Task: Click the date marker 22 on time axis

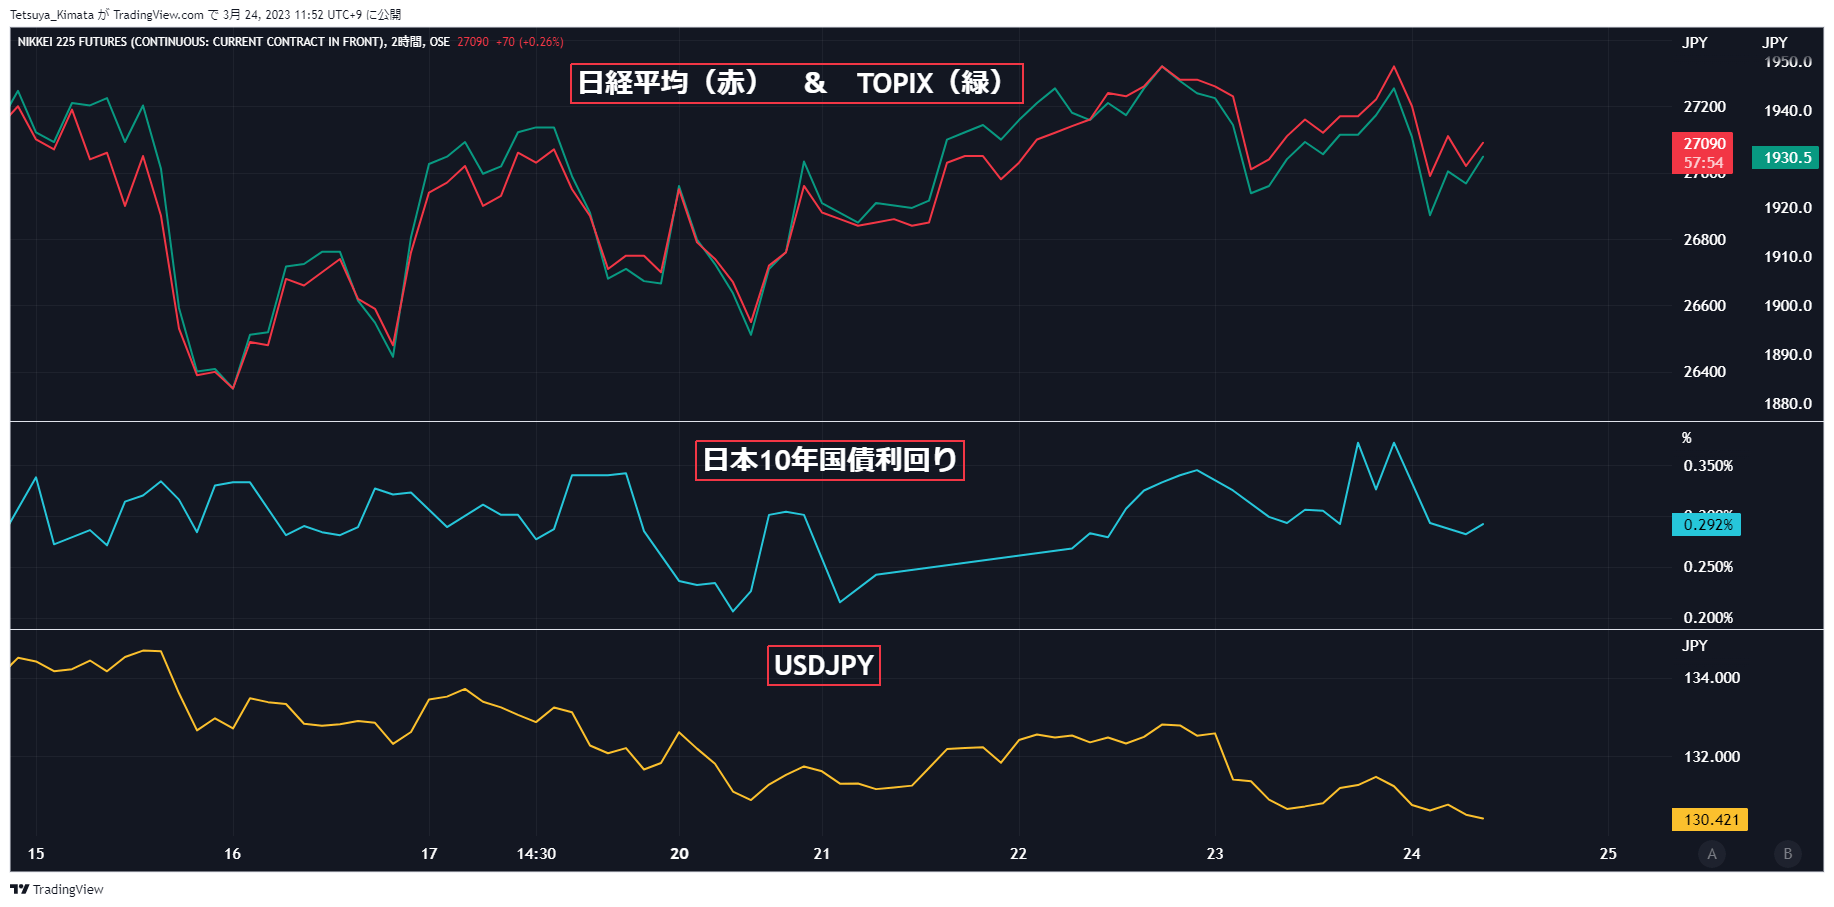Action: coord(1018,854)
